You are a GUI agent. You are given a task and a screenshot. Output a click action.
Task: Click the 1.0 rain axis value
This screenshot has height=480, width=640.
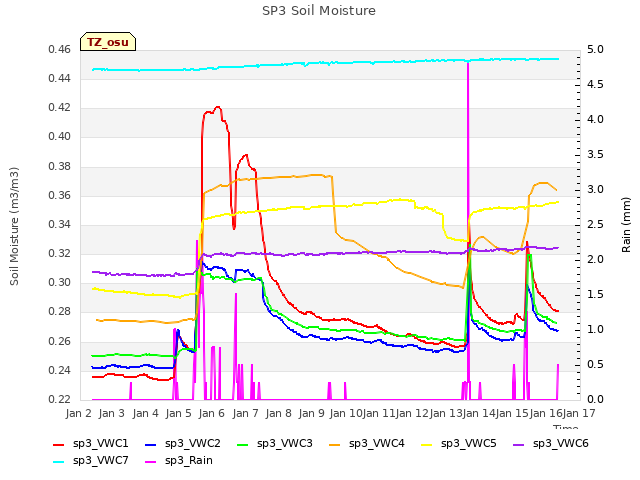(x=595, y=329)
